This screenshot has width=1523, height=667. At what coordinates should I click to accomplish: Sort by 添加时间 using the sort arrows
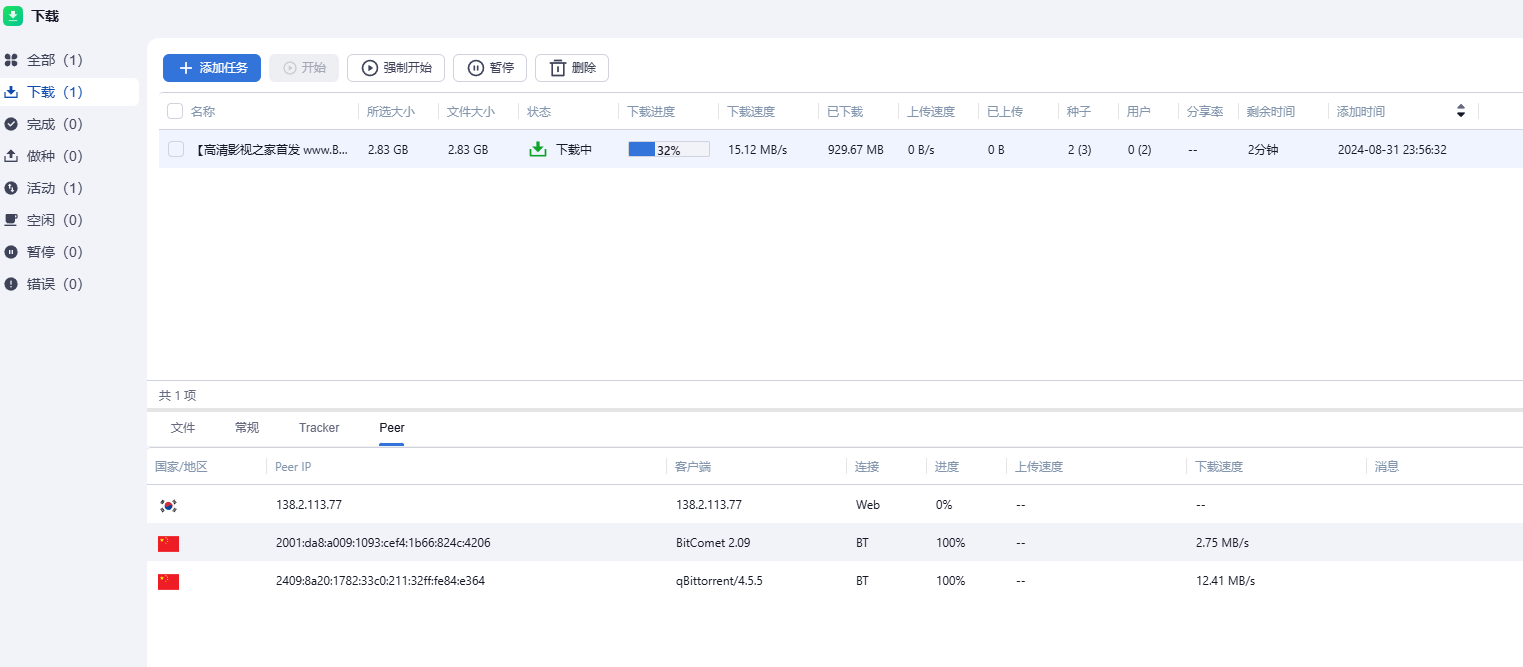1460,111
